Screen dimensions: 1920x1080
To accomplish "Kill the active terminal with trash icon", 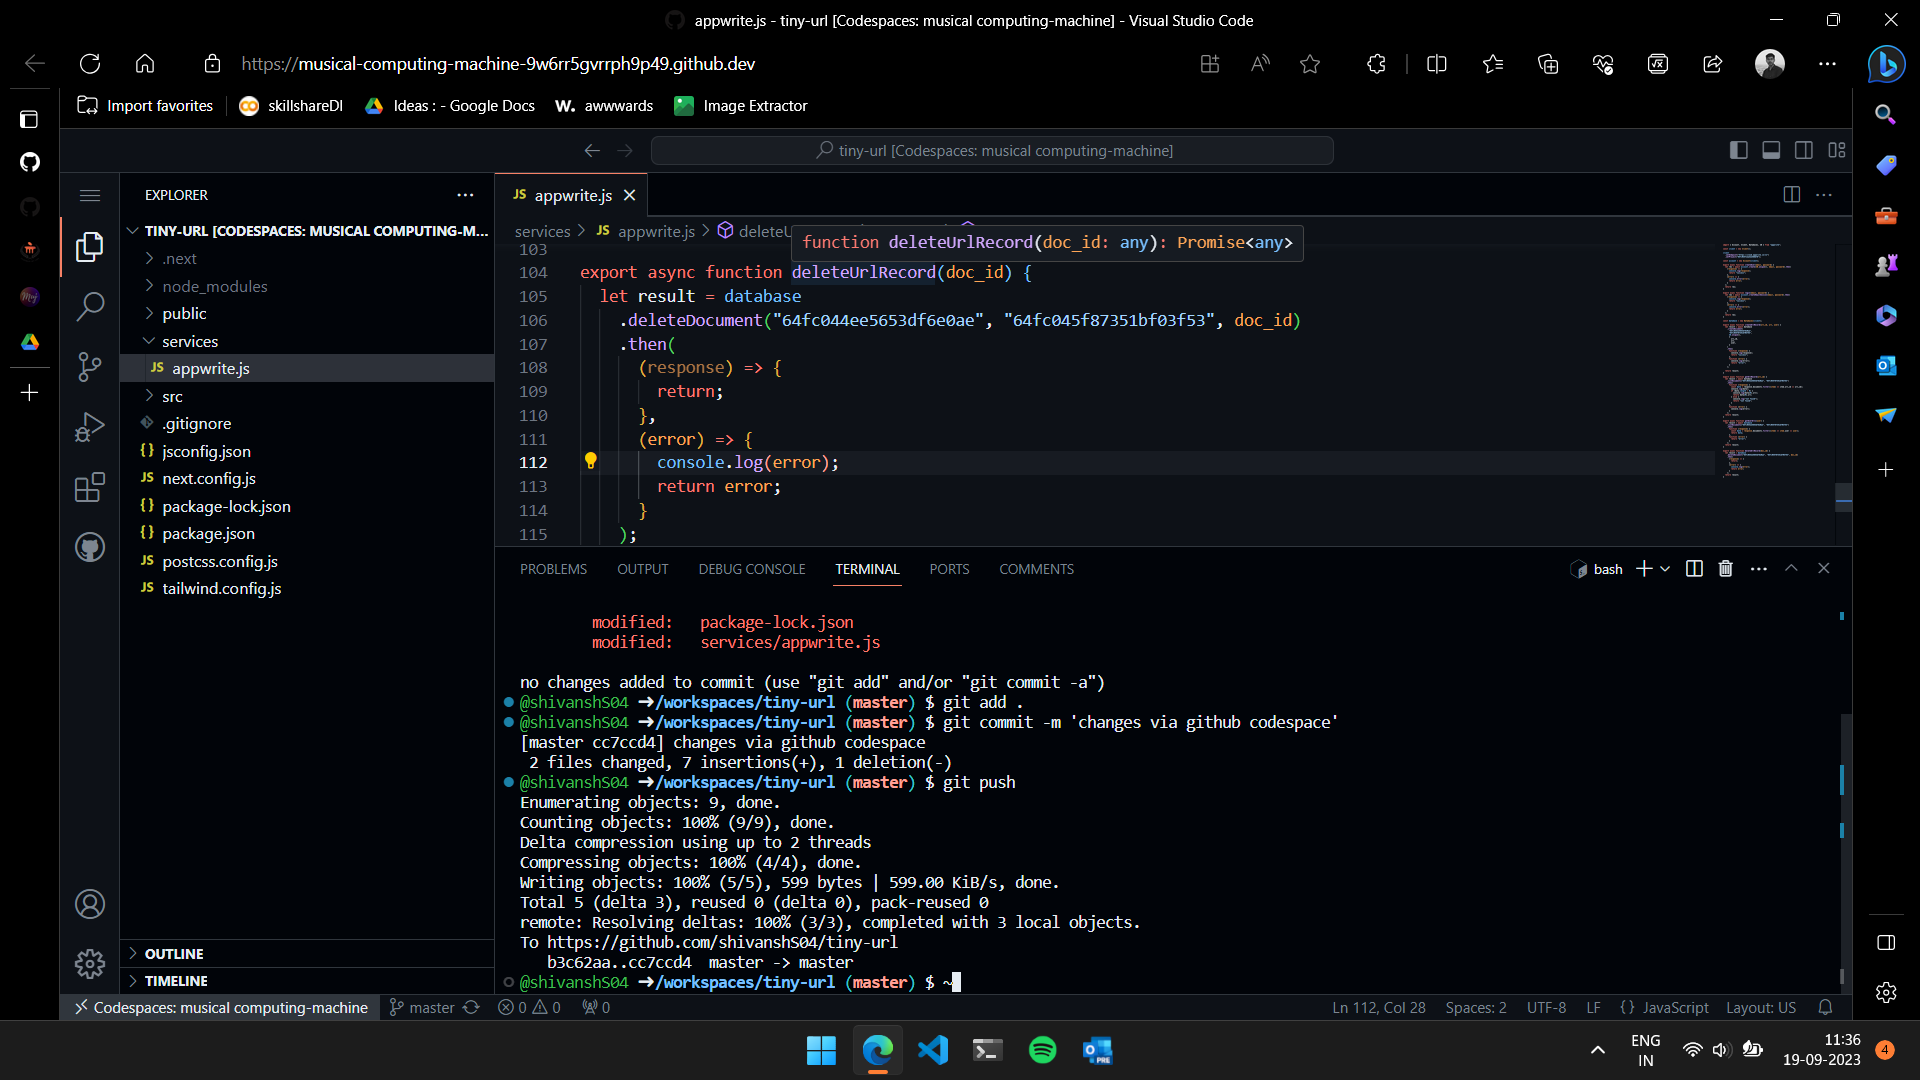I will click(1724, 568).
